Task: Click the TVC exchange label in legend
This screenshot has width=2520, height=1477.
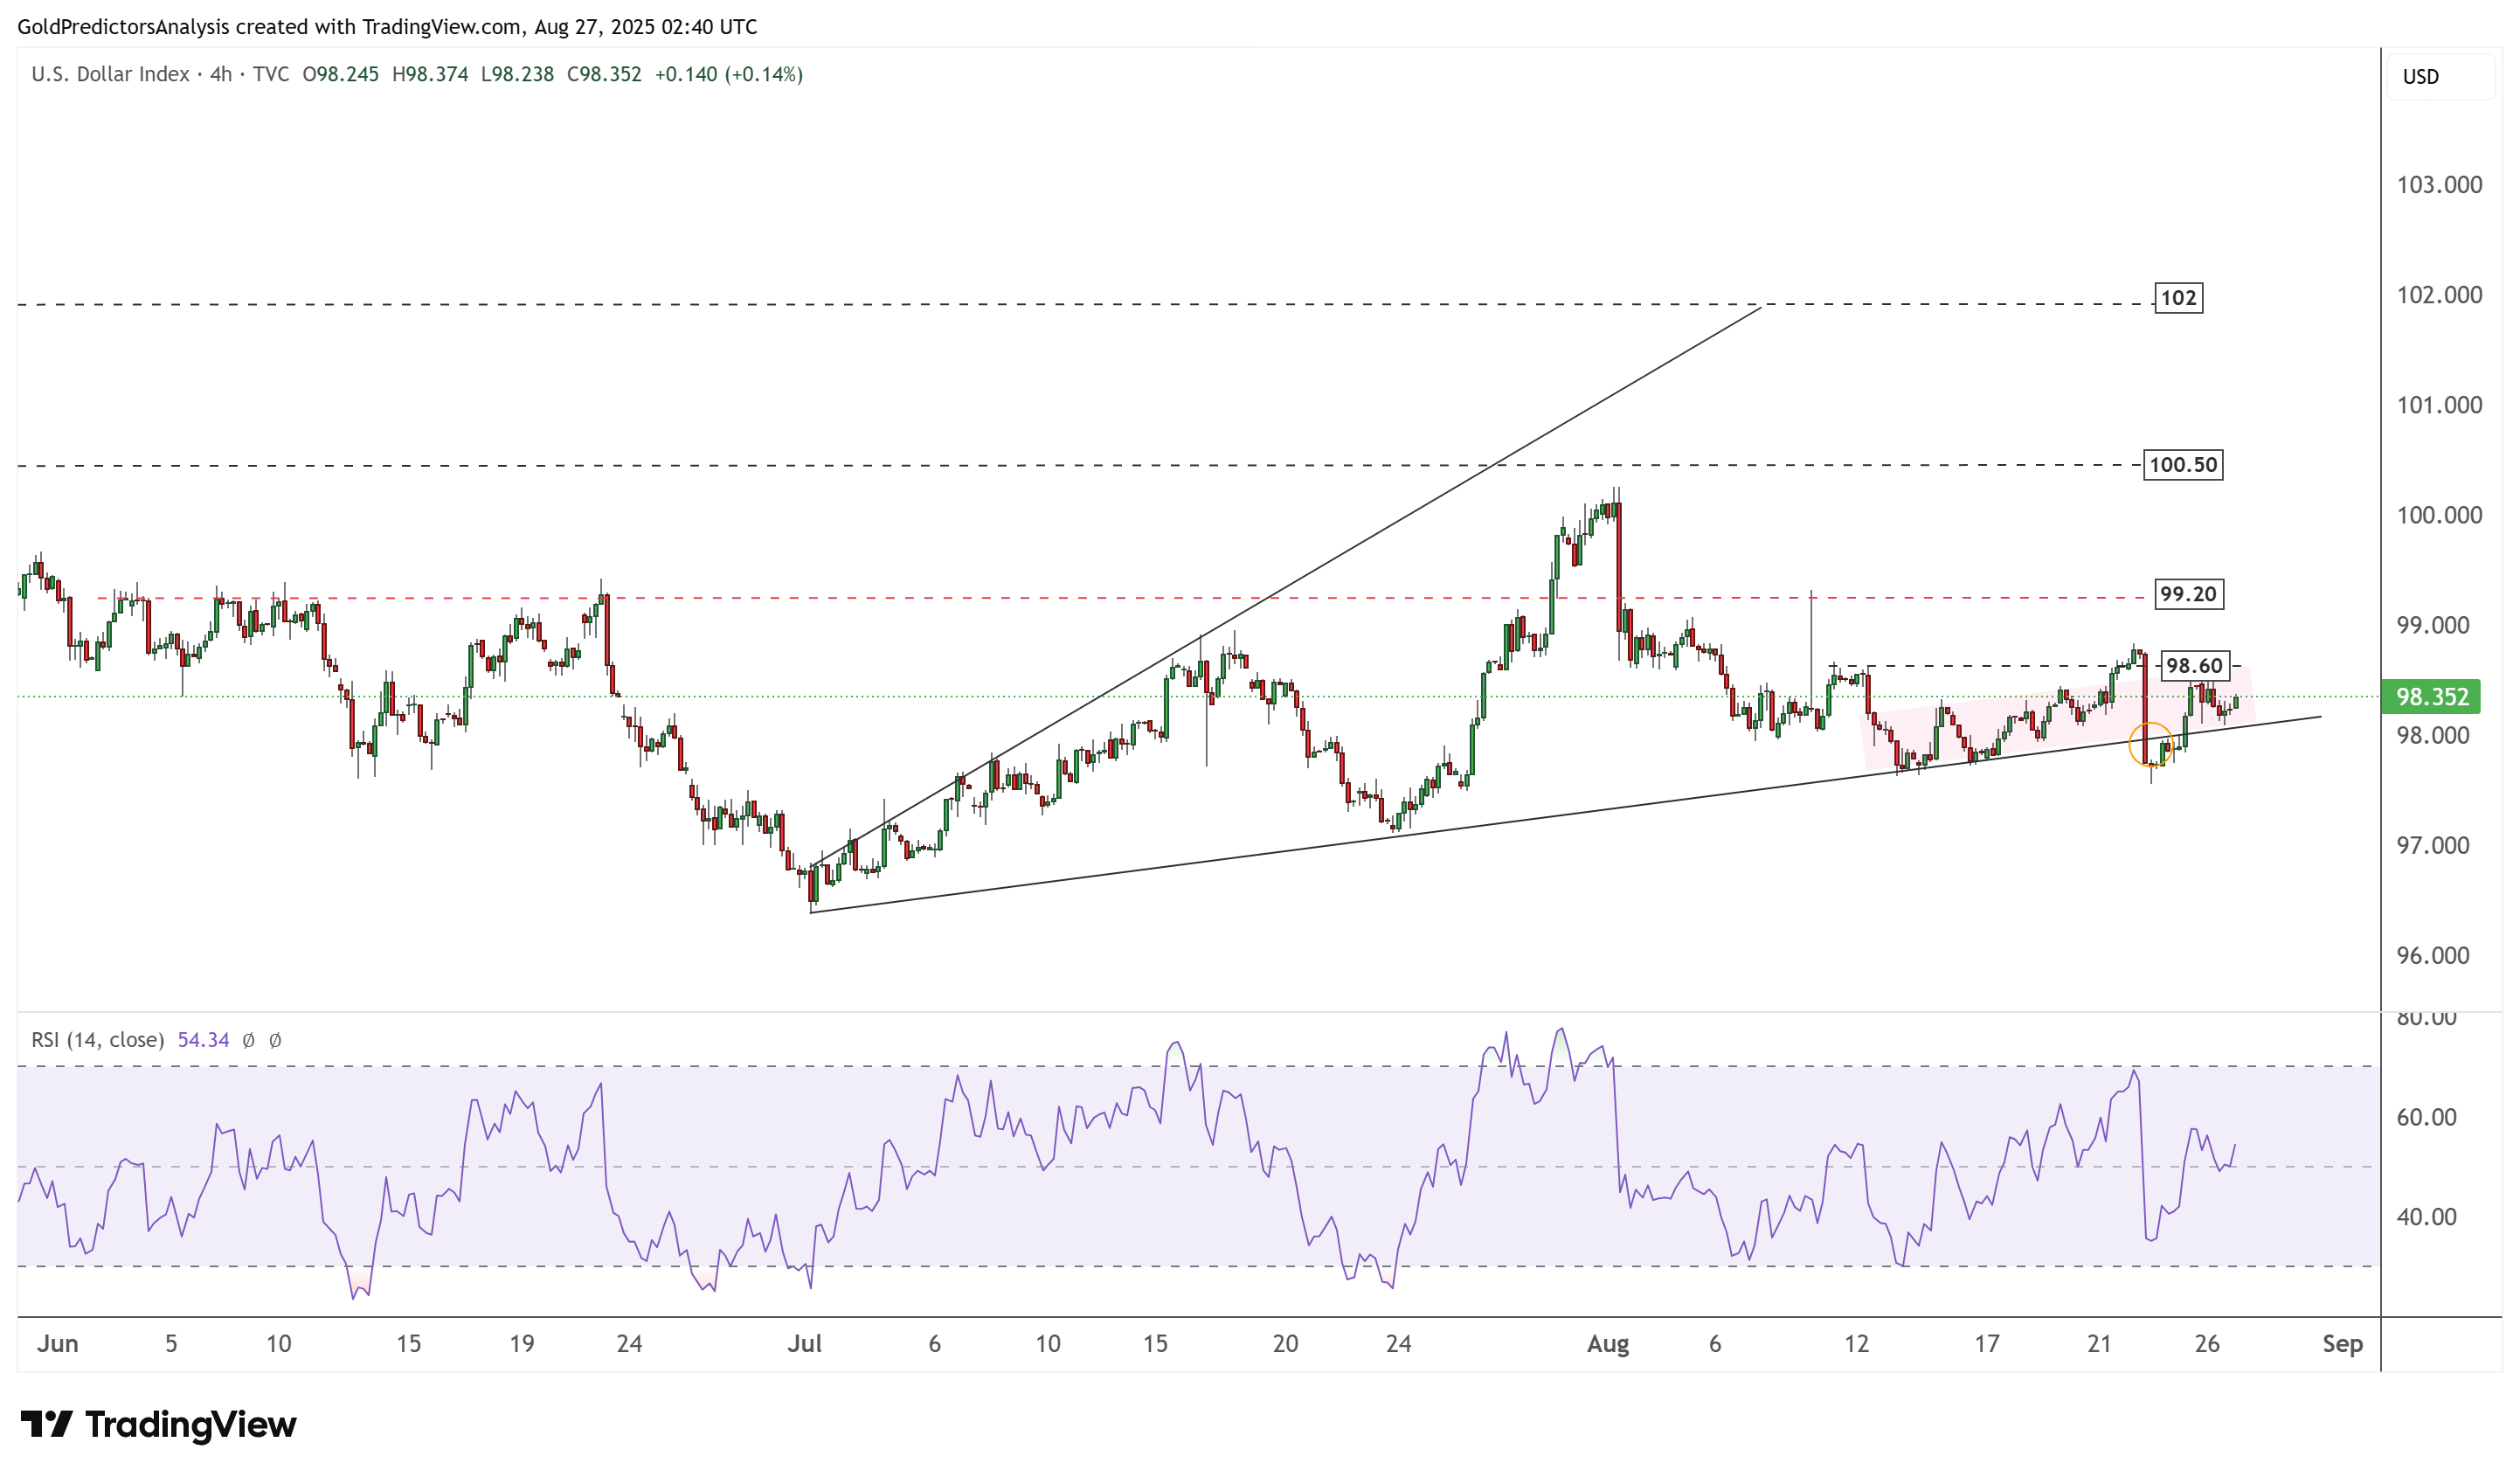Action: [270, 74]
